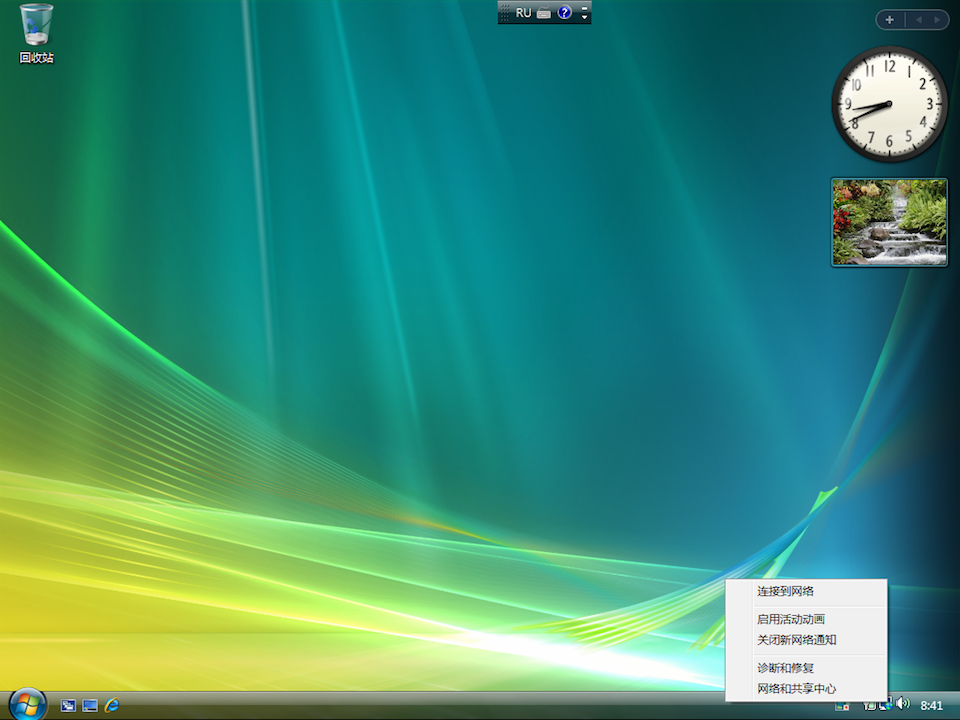
Task: Open the 回收站 Recycle Bin icon
Action: point(36,34)
